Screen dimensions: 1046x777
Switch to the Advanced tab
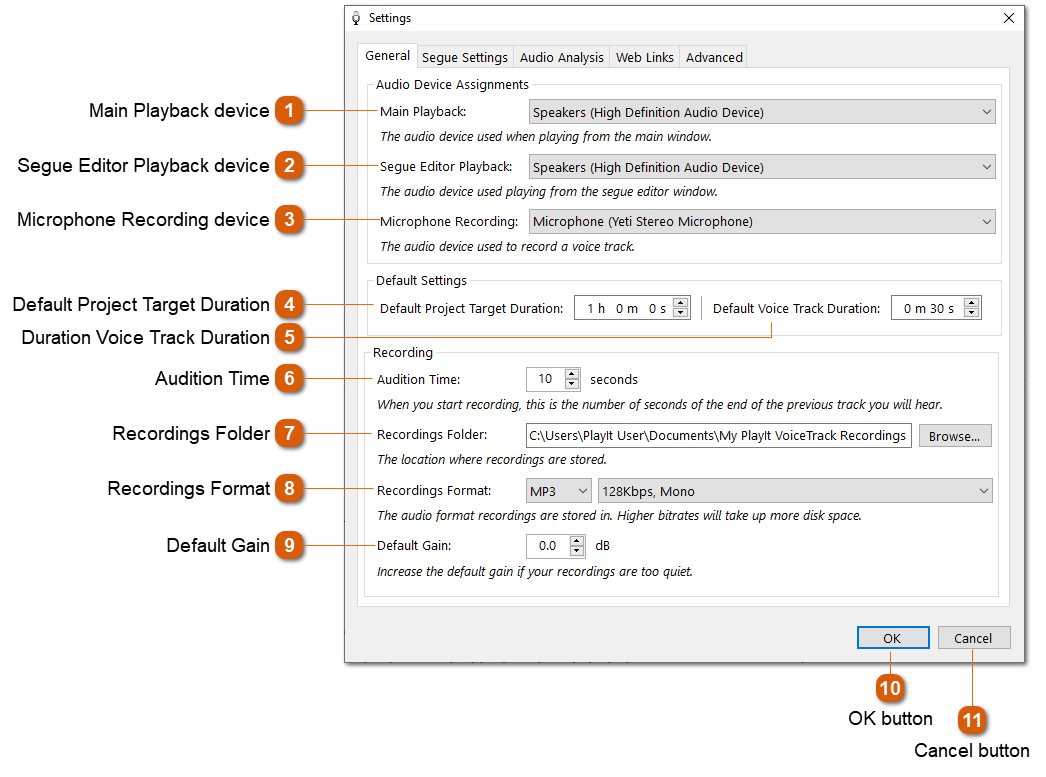click(713, 57)
